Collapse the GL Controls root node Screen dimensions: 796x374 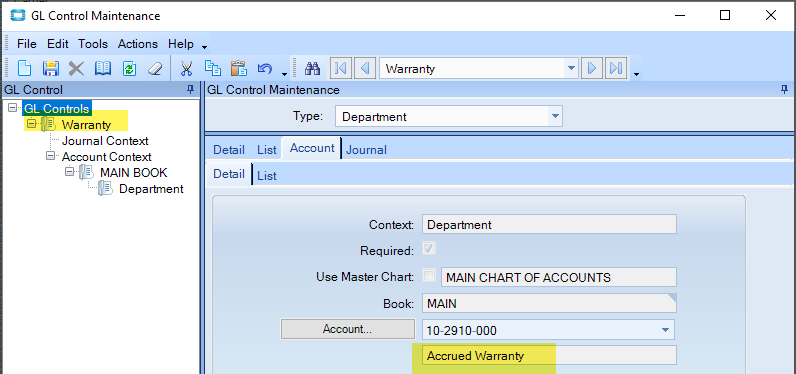tap(13, 108)
